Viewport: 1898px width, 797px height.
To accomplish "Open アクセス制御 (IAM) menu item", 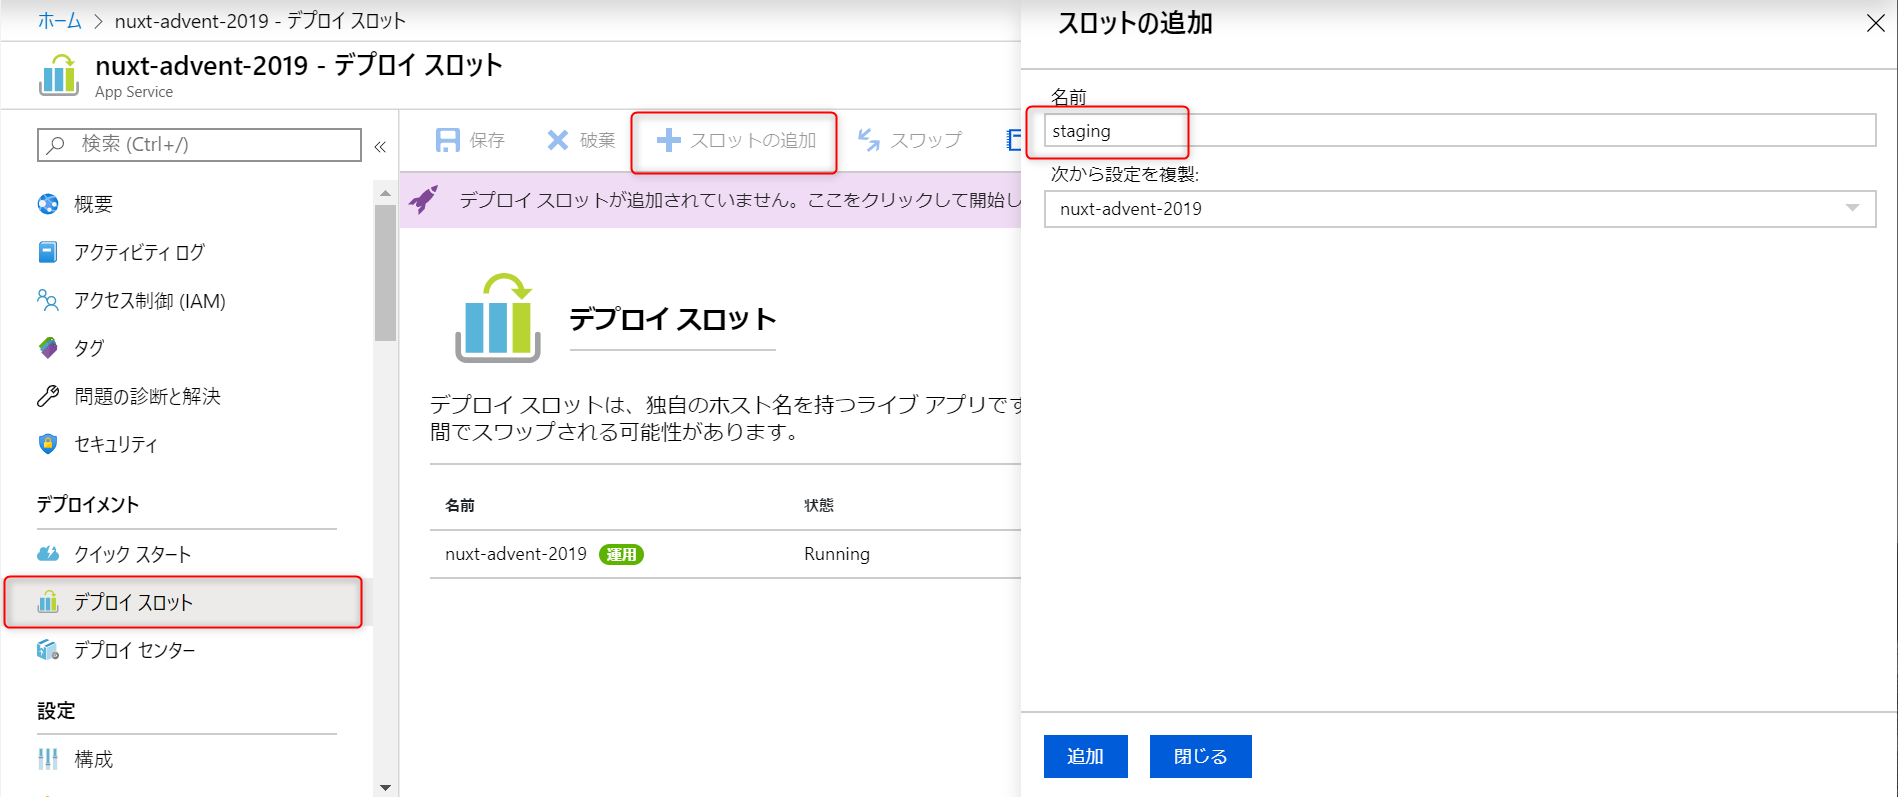I will tap(150, 300).
